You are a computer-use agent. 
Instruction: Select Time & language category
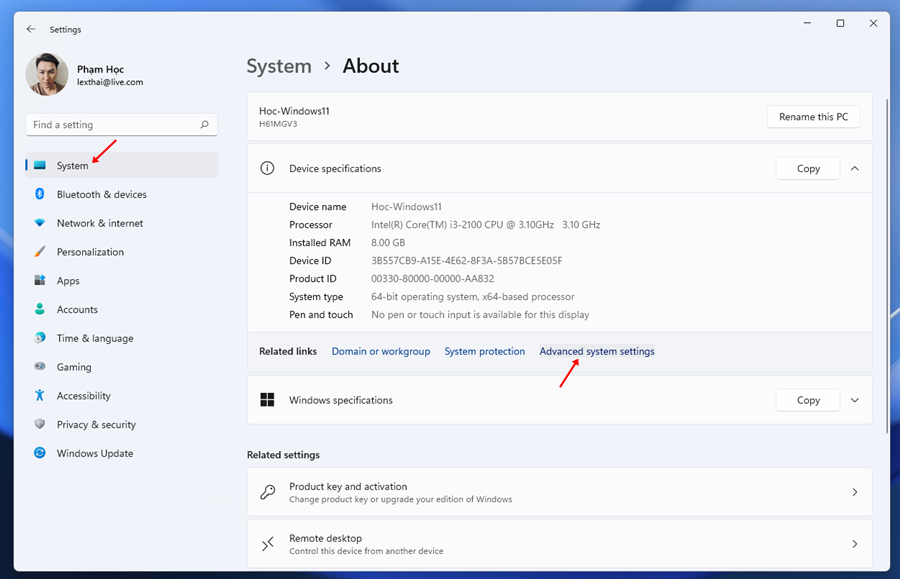121,338
